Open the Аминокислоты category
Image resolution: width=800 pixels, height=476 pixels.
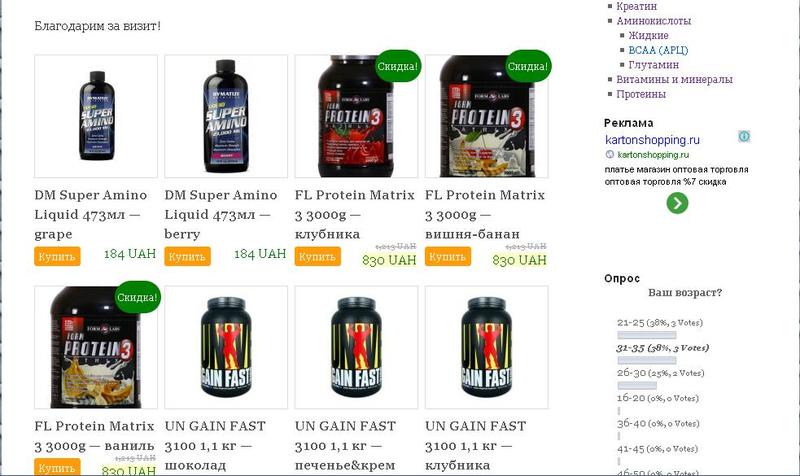click(654, 21)
